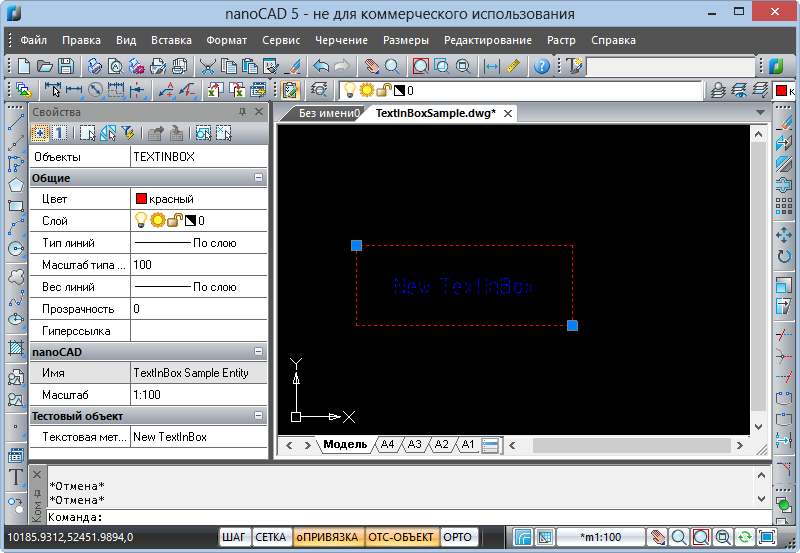Click the New document icon

[23, 66]
